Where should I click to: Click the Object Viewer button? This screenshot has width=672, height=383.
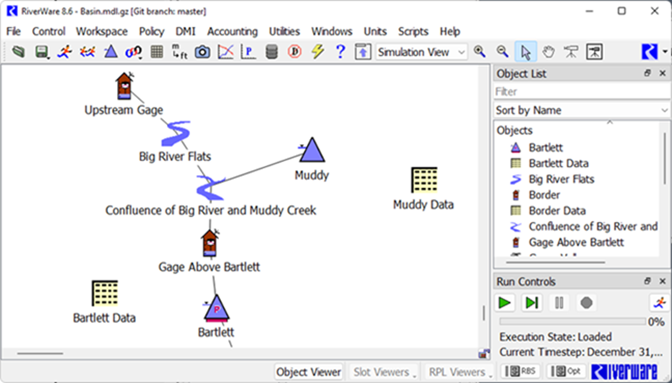[309, 372]
